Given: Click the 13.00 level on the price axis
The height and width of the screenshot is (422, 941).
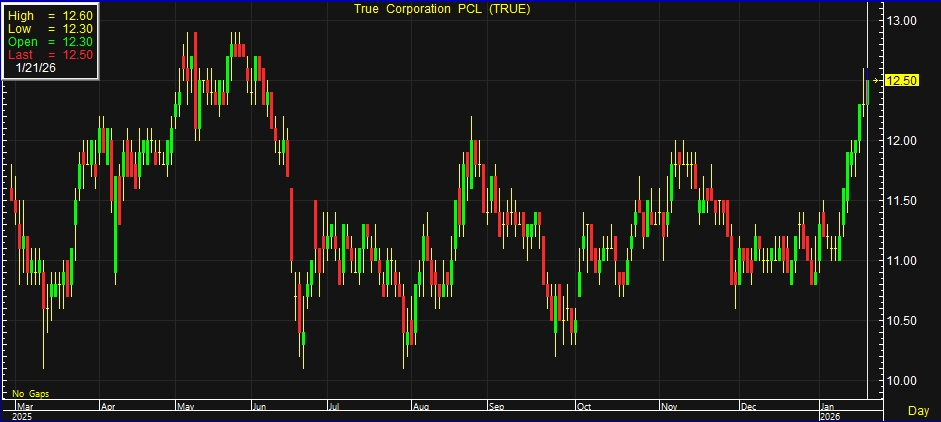Looking at the screenshot, I should click(x=903, y=20).
